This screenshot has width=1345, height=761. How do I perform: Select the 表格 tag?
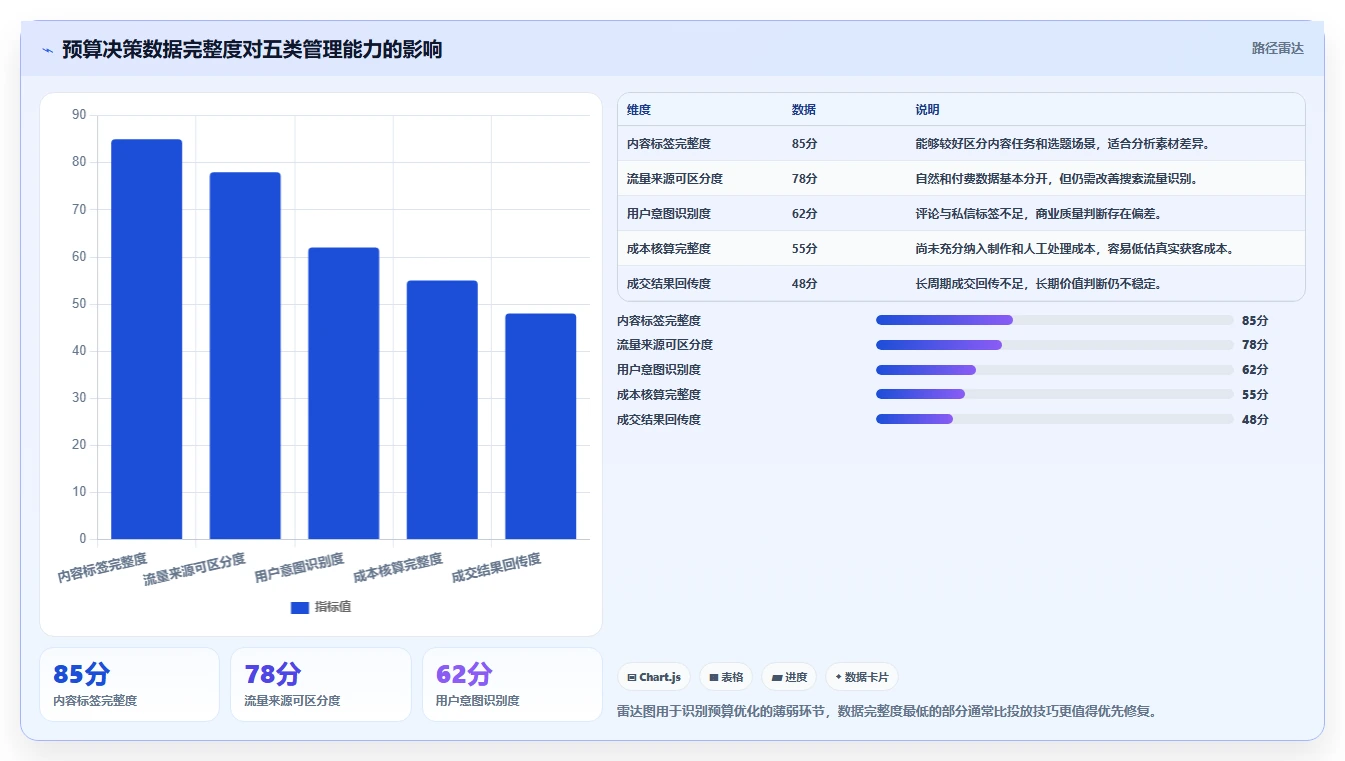click(x=726, y=677)
